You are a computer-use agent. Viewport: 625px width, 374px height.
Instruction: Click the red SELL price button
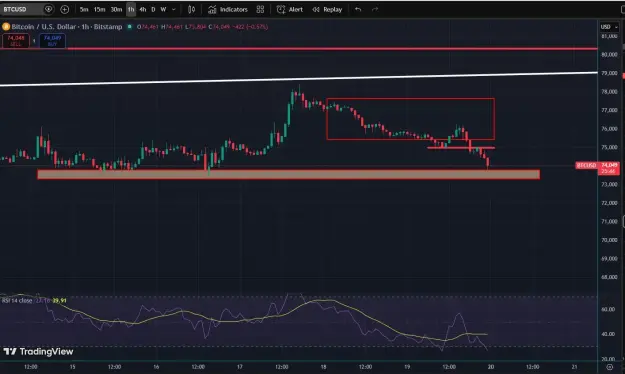pyautogui.click(x=16, y=41)
